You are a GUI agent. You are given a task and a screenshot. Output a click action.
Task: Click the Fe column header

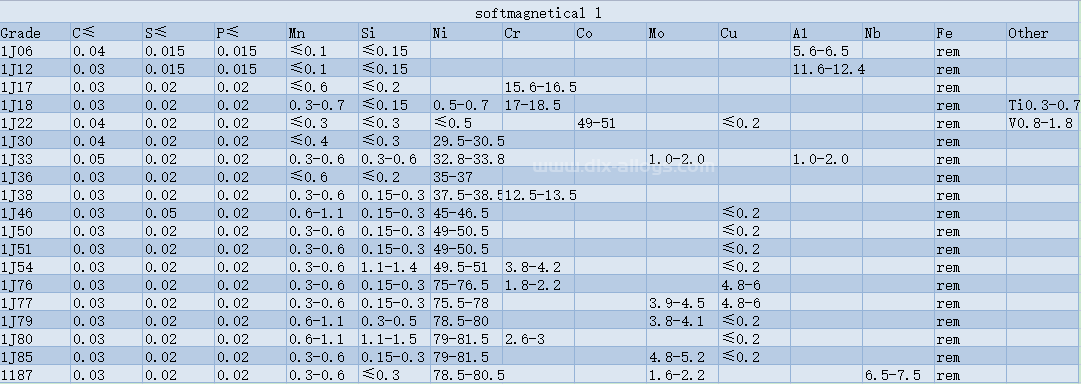[969, 32]
